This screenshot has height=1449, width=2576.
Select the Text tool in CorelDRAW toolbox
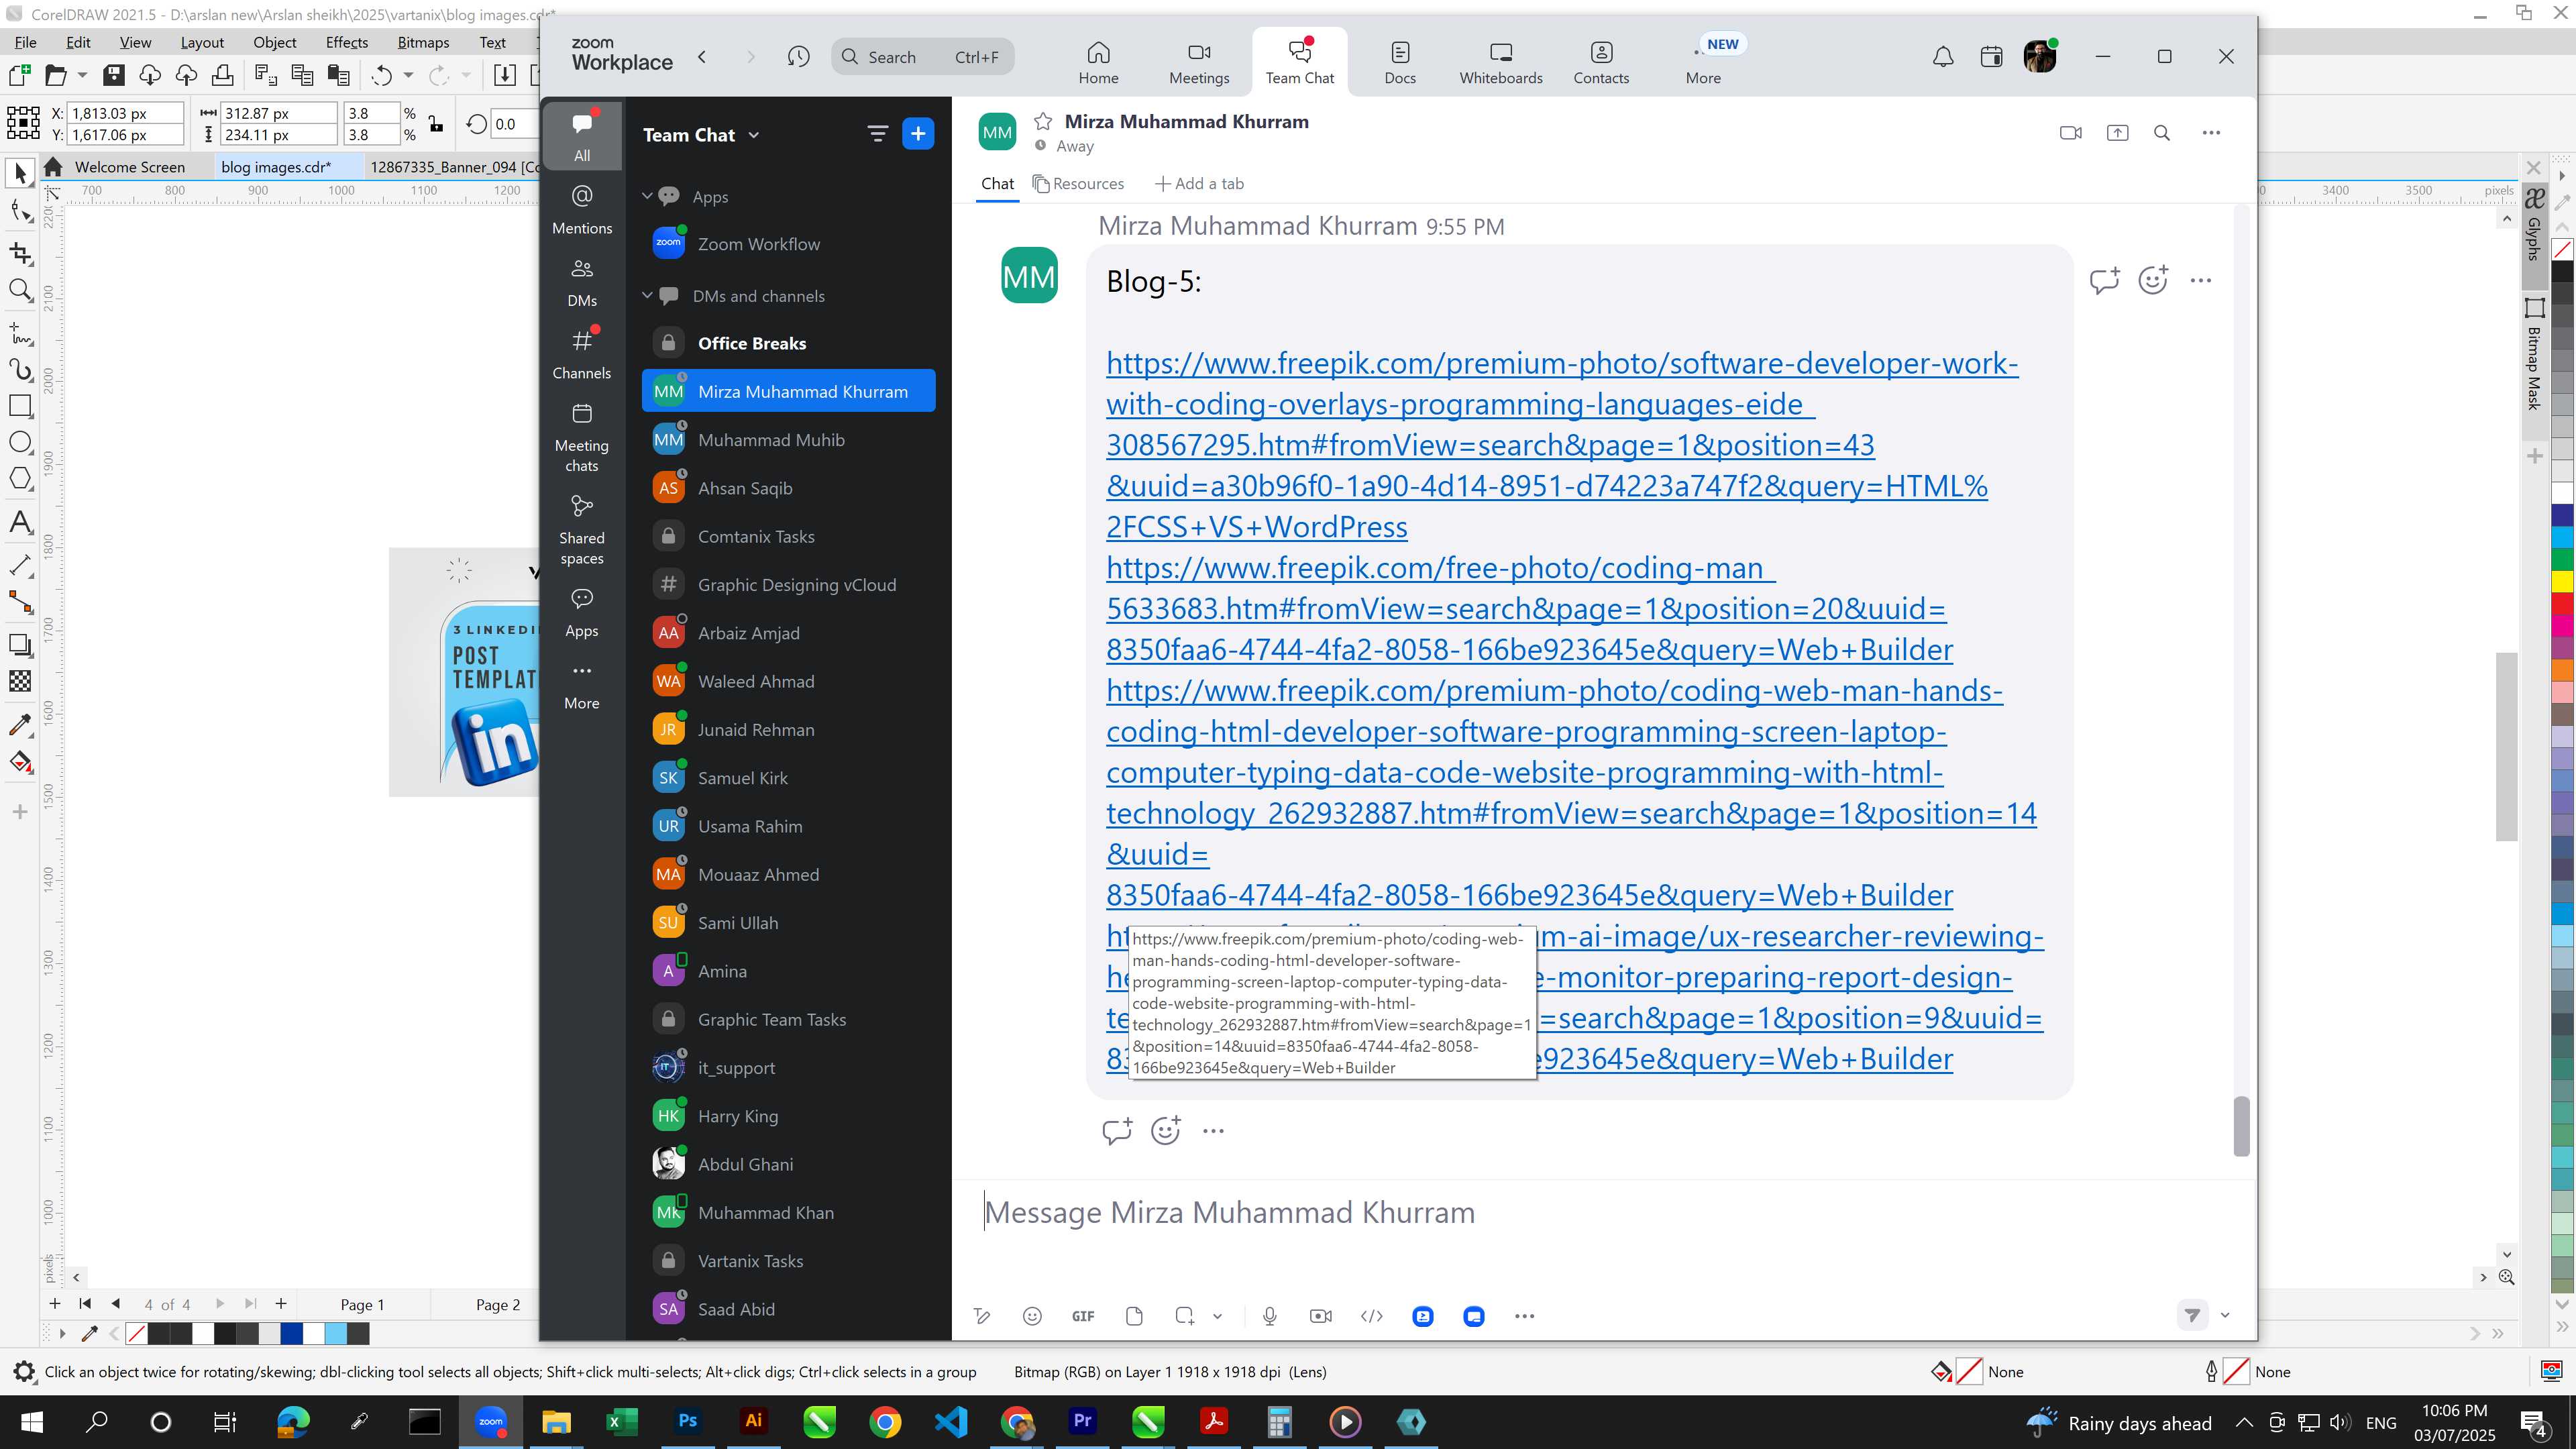[x=20, y=522]
